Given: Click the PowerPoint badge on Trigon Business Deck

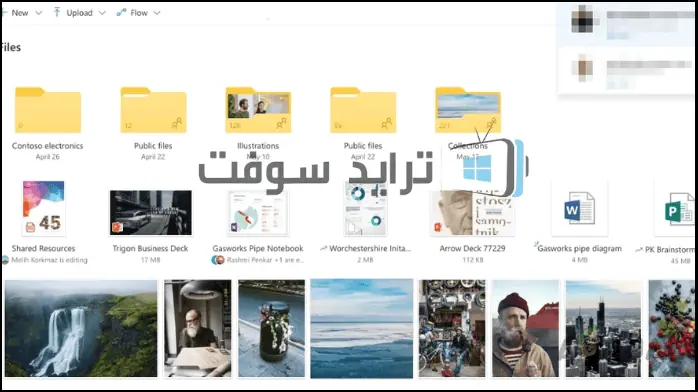Looking at the screenshot, I should coord(117,227).
